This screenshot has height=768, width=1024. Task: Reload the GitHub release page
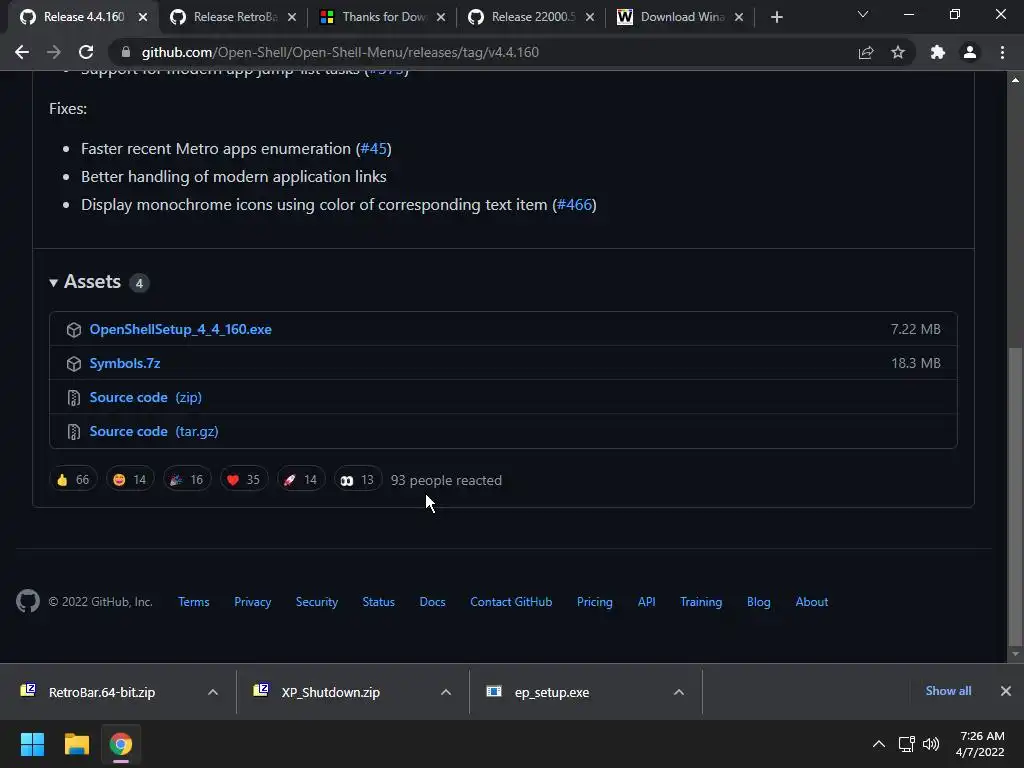(x=86, y=52)
